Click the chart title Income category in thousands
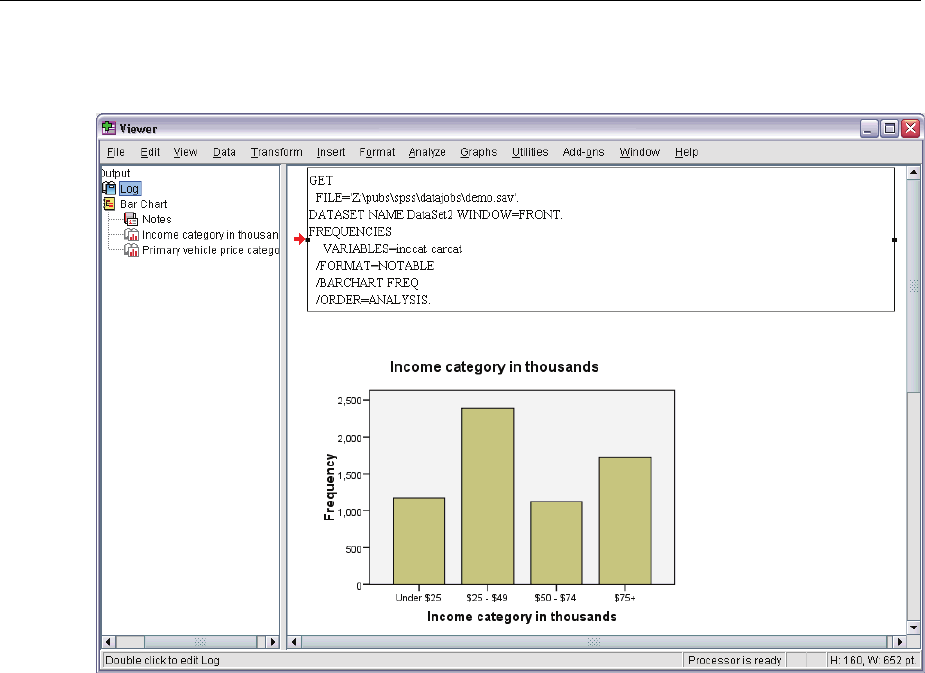925x673 pixels. tap(494, 367)
